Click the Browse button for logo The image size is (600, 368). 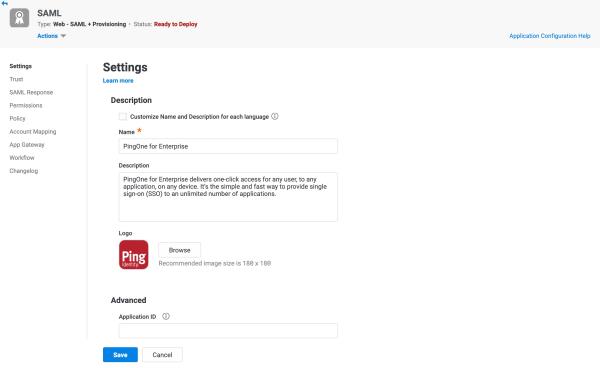[179, 250]
